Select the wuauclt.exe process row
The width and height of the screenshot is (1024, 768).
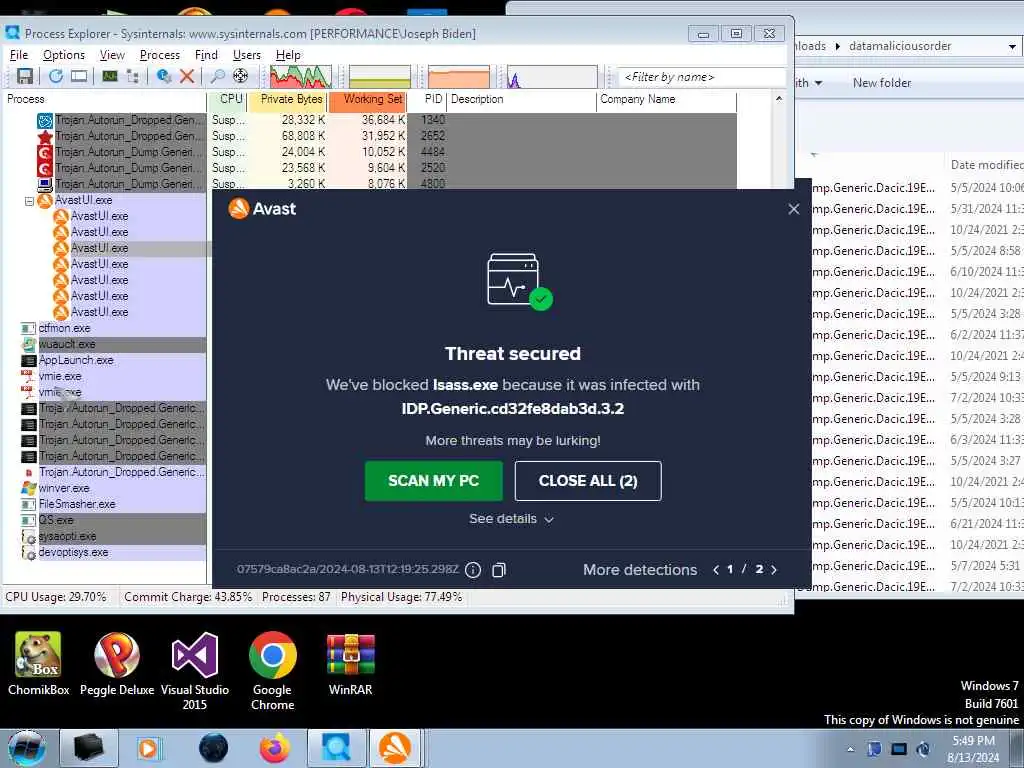click(x=113, y=344)
